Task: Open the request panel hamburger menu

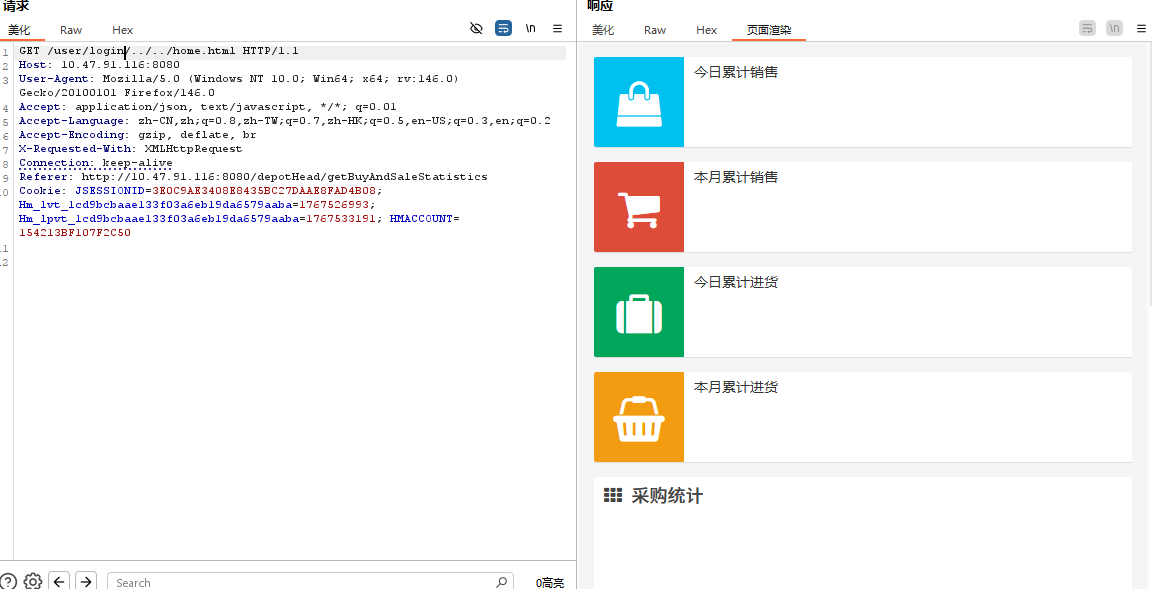Action: [558, 29]
